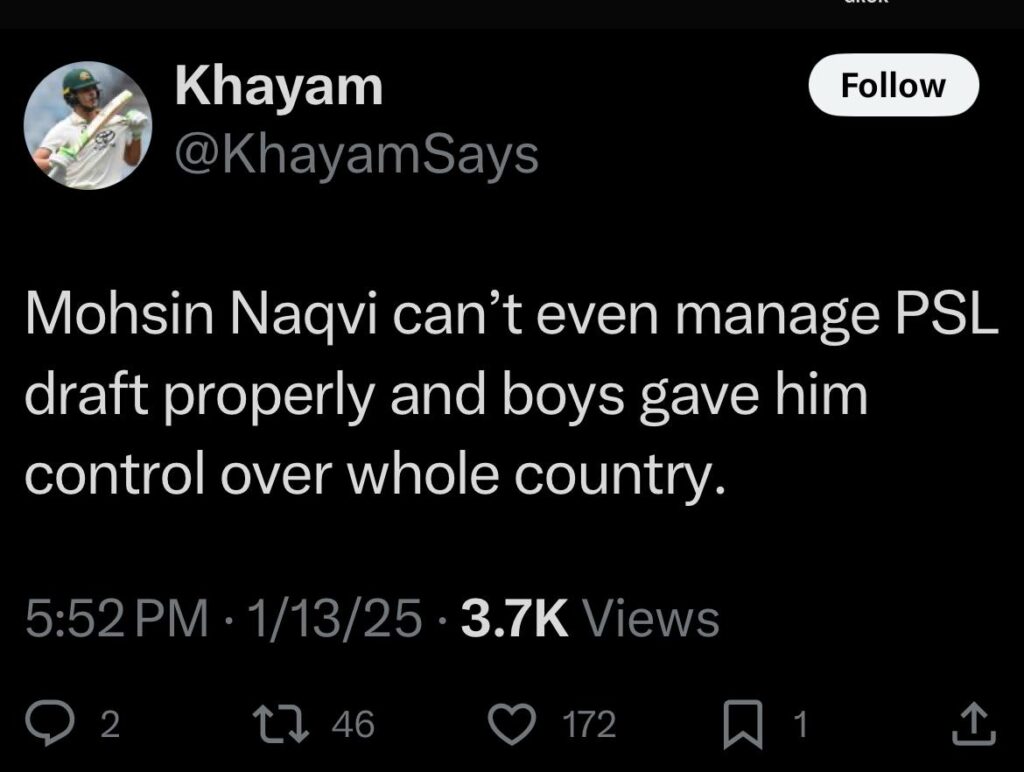Click the Follow button

click(x=892, y=86)
